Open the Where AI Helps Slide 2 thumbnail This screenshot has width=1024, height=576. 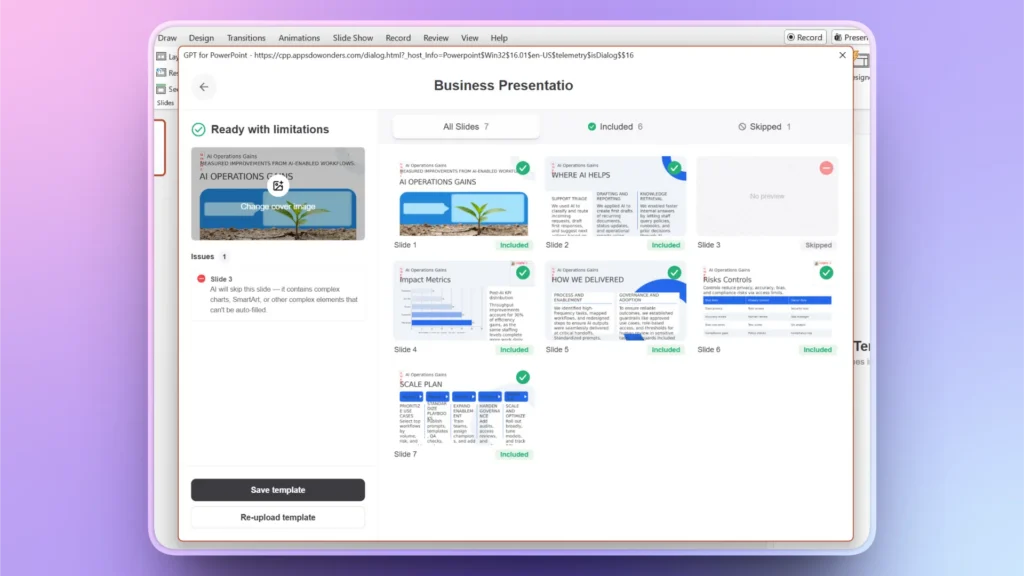point(615,196)
